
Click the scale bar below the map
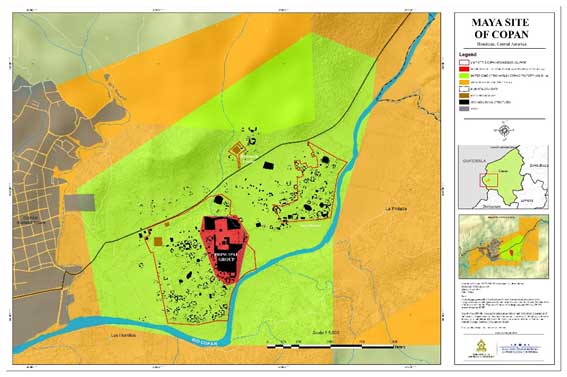(x=330, y=347)
